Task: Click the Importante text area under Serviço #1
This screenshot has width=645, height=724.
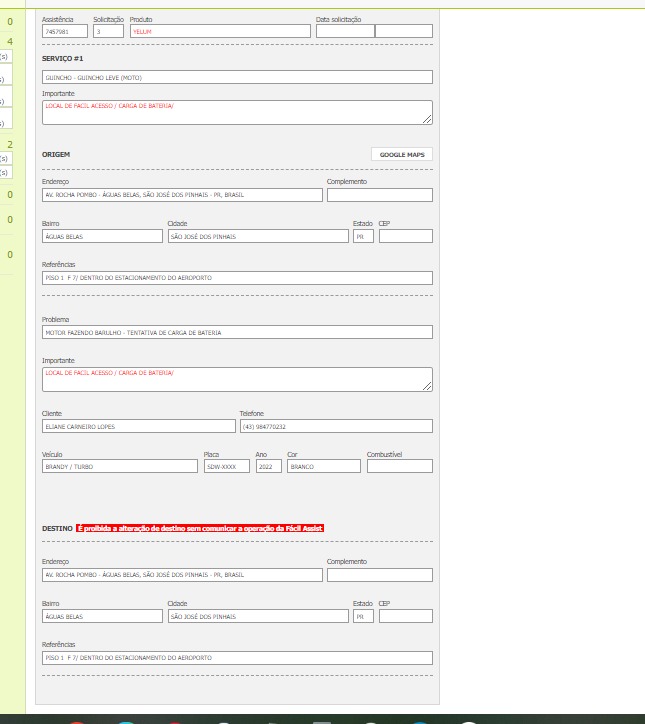Action: [237, 112]
